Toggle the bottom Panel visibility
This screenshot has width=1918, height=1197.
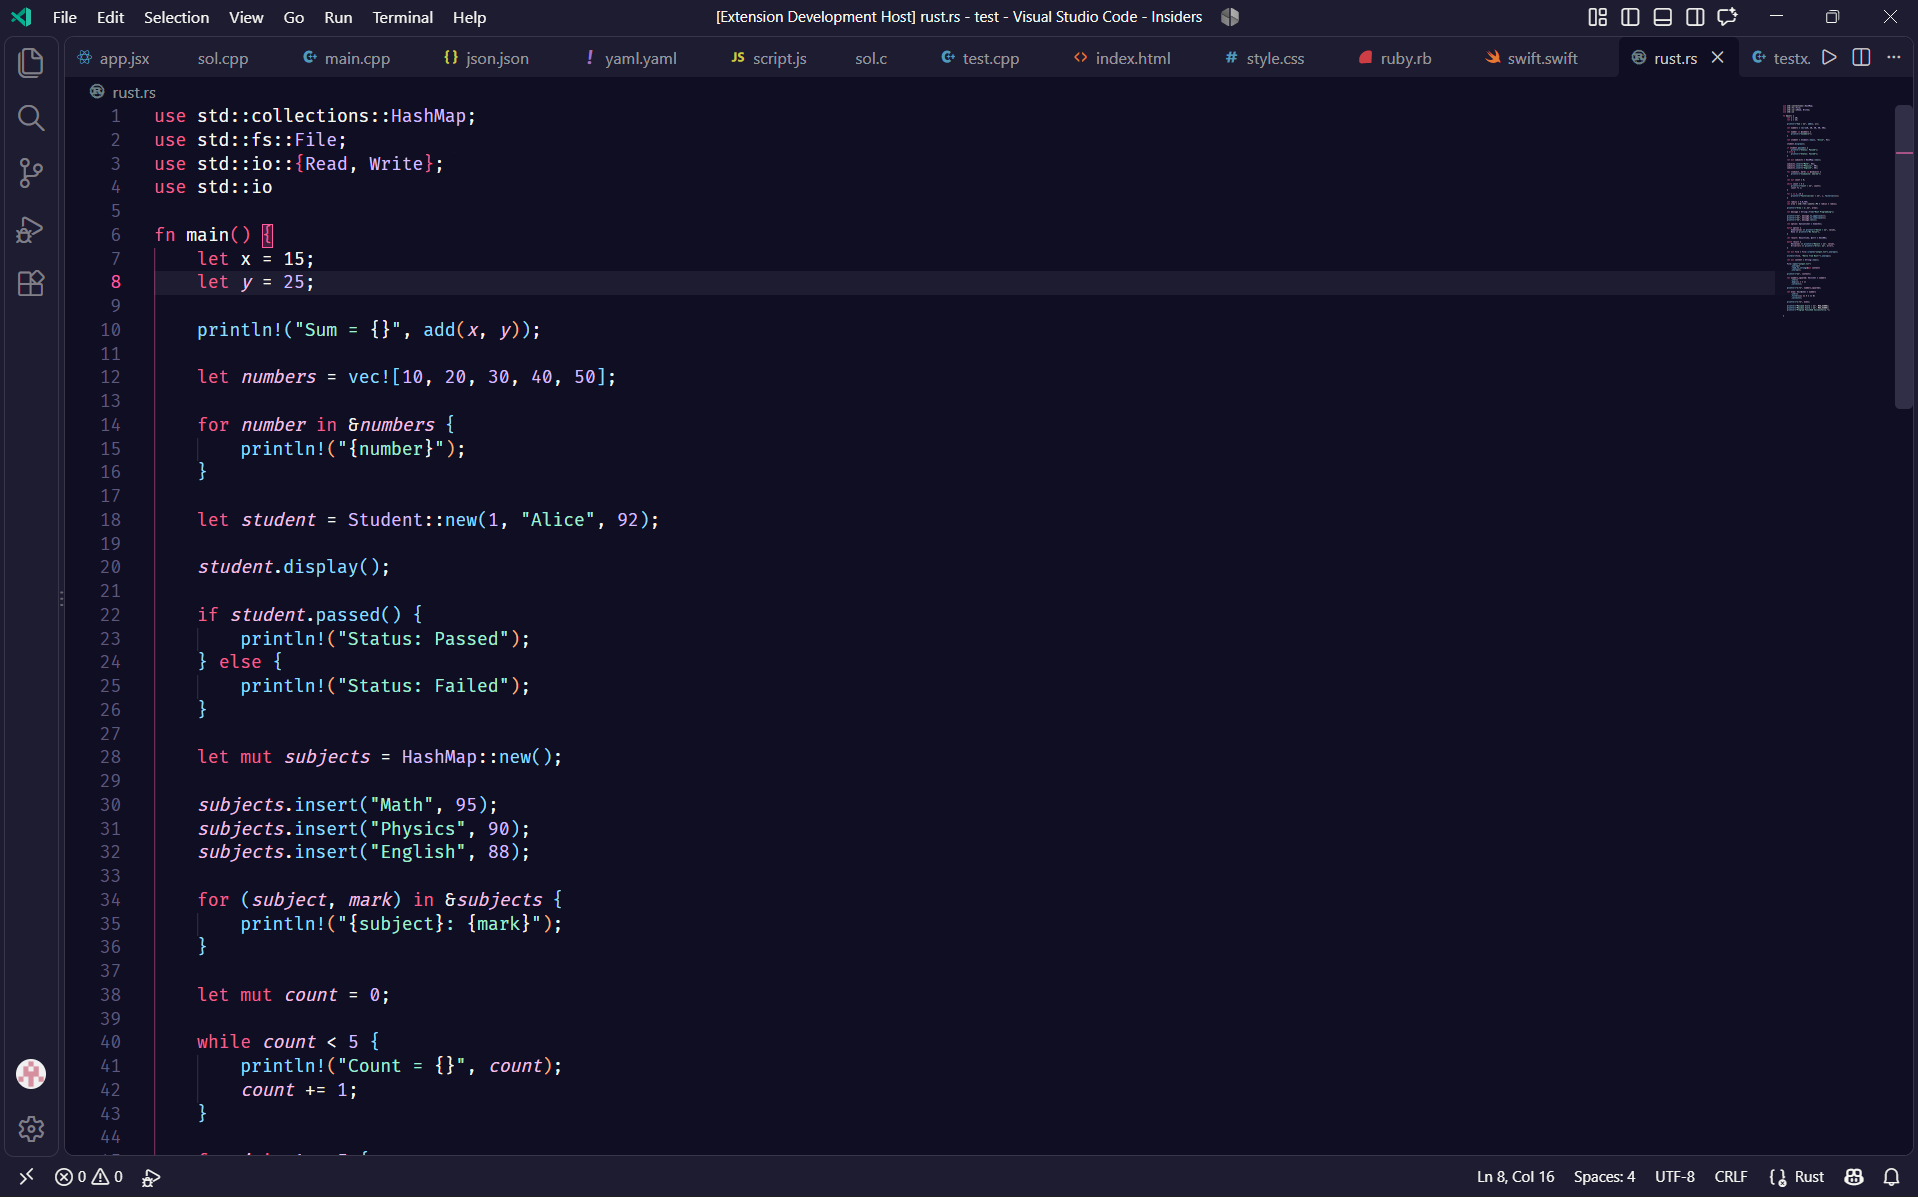coord(1662,17)
